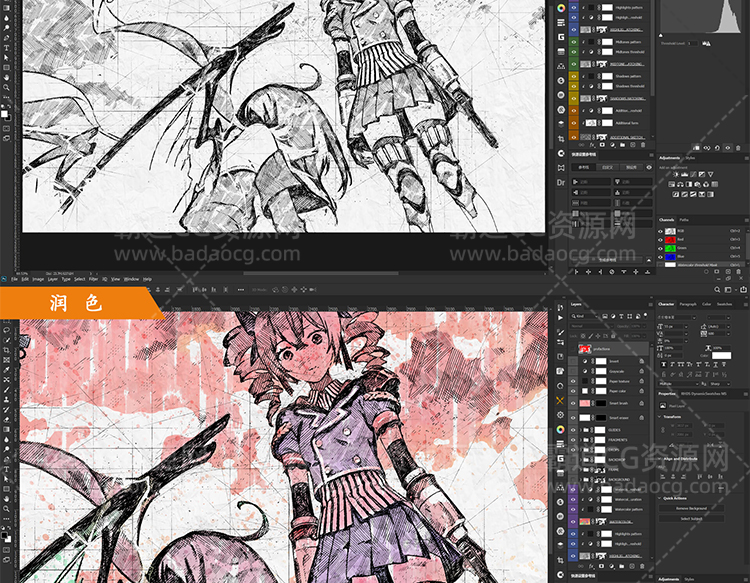Click Remove Background button
Image resolution: width=750 pixels, height=583 pixels.
(x=691, y=508)
